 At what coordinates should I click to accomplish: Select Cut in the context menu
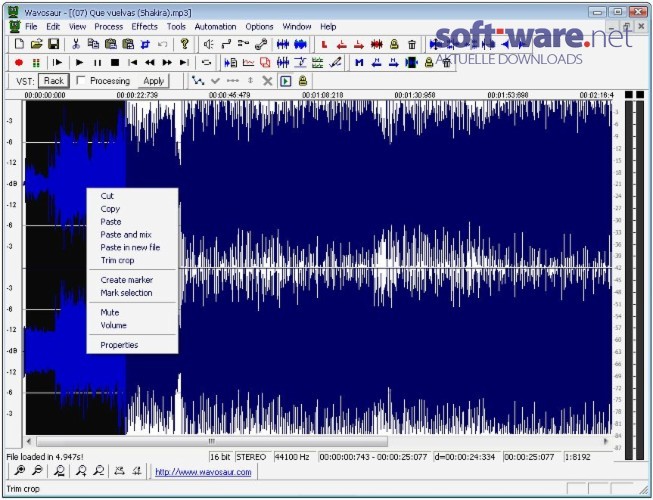tap(132, 196)
